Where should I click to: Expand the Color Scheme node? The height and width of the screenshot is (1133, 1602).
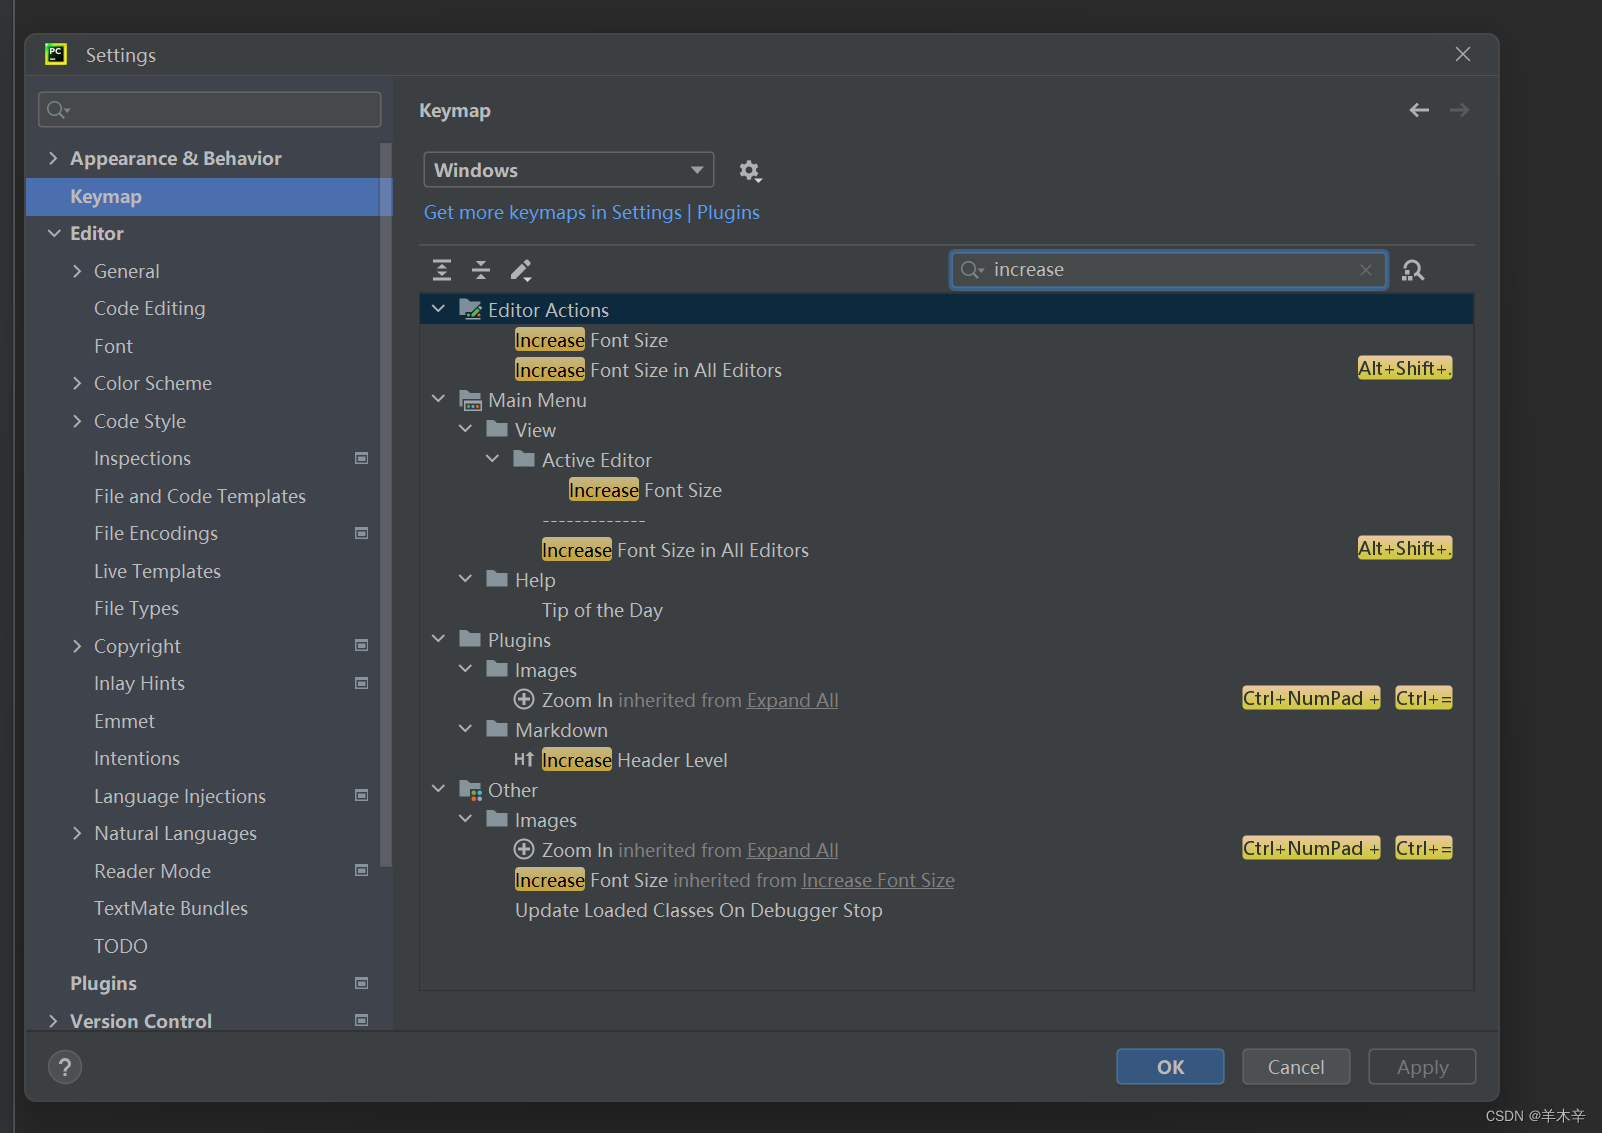[77, 383]
